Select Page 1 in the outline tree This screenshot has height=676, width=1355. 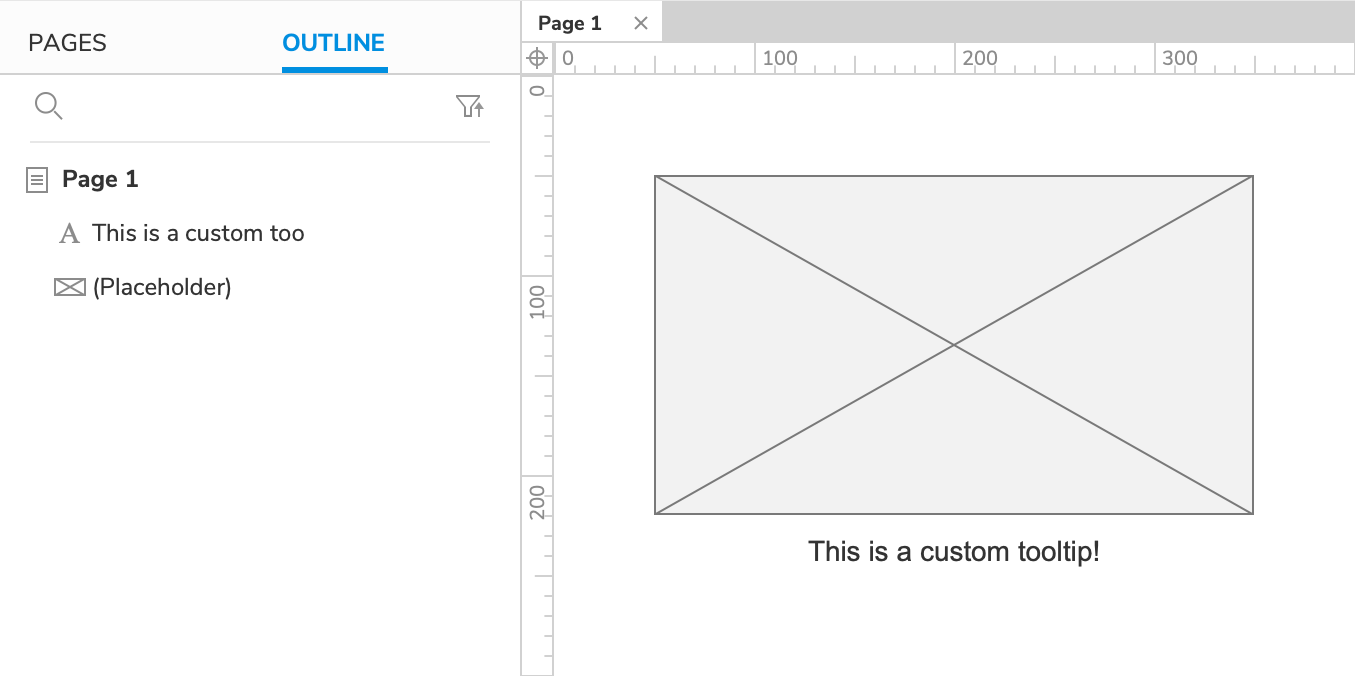[100, 180]
